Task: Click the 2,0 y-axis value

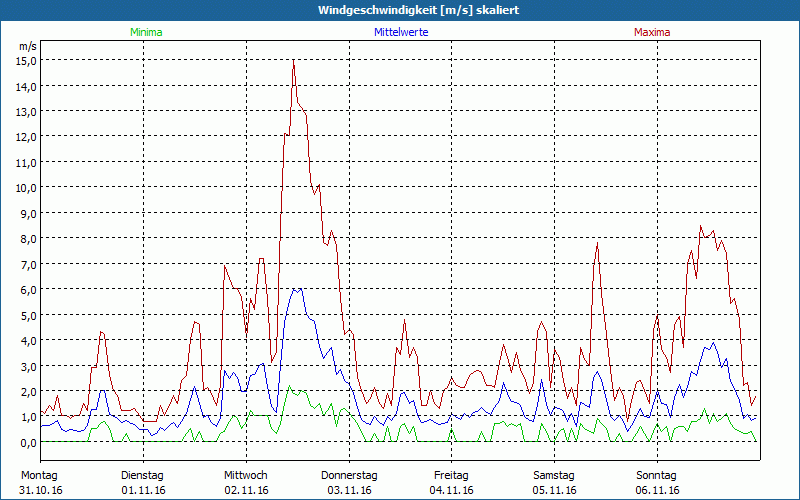Action: coord(28,392)
